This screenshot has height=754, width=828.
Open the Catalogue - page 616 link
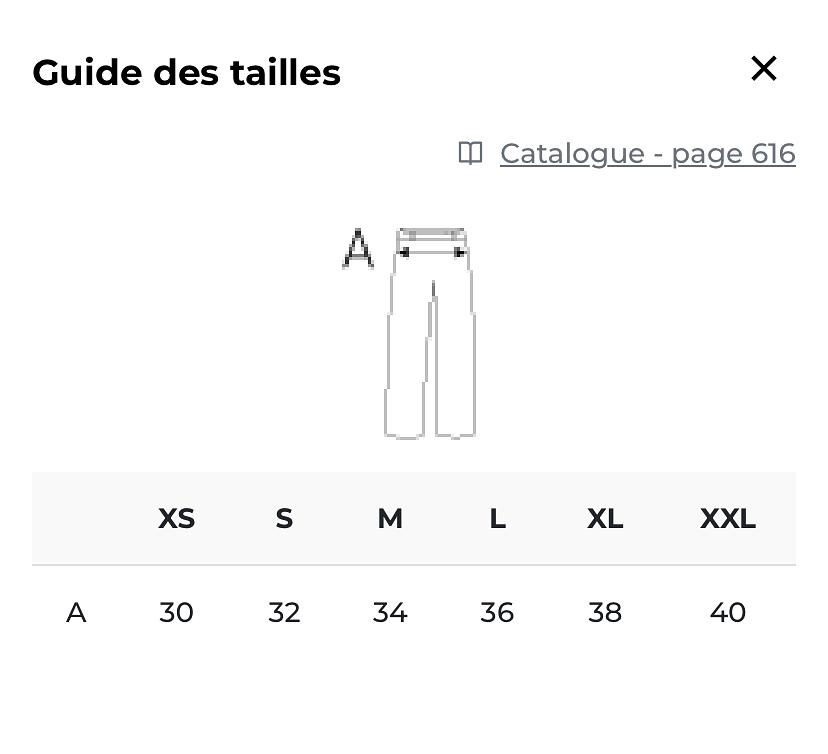[647, 154]
